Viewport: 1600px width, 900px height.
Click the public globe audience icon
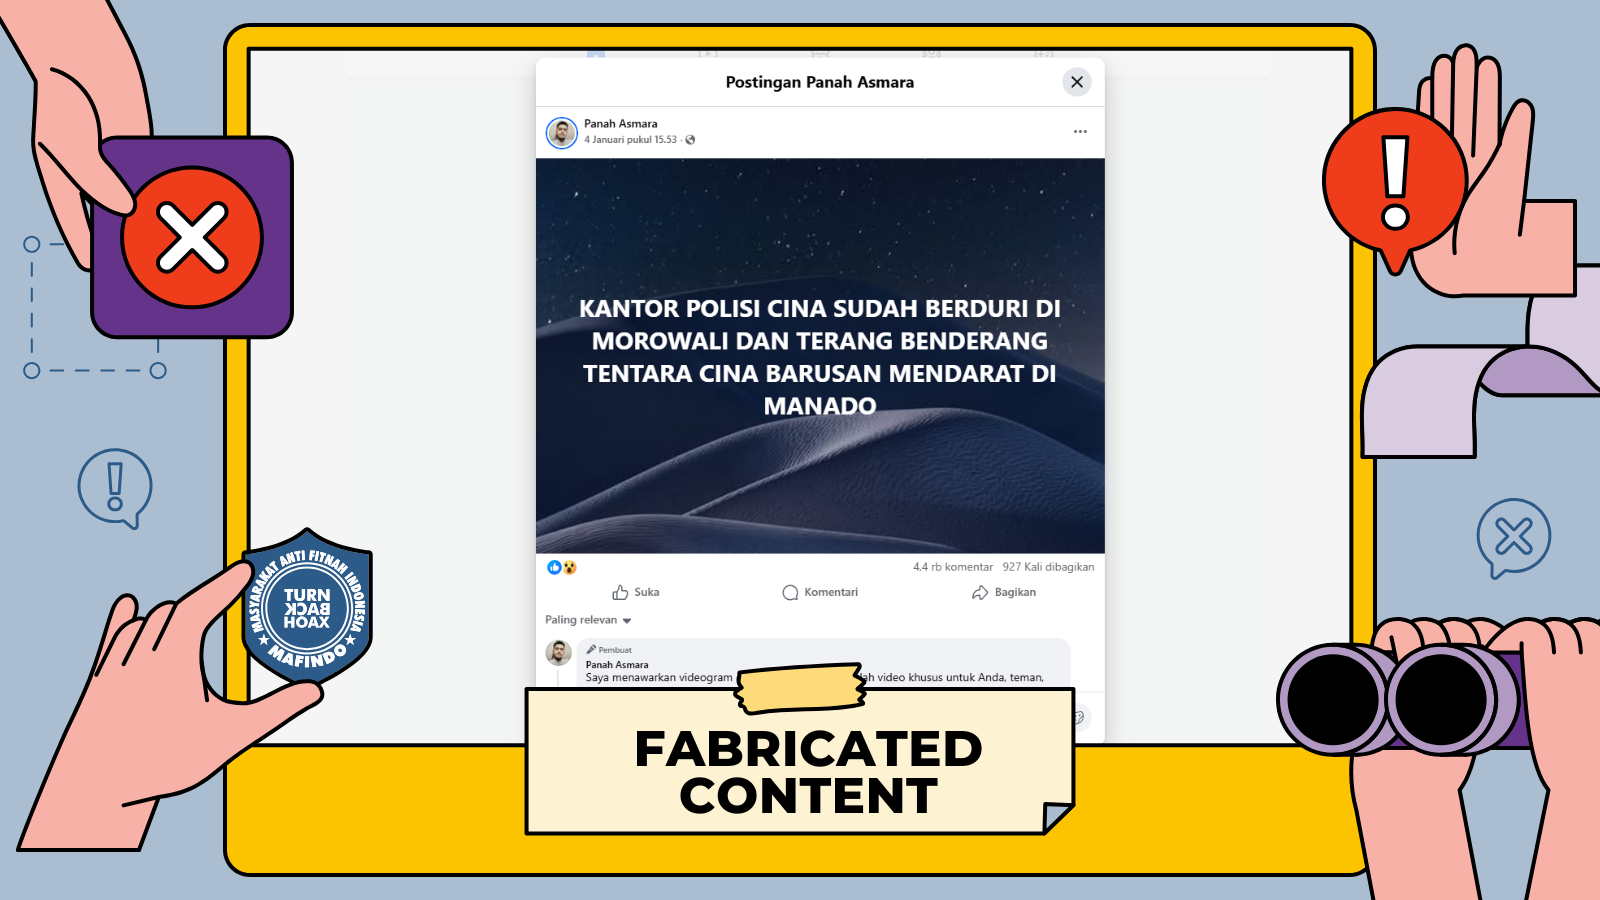click(x=690, y=140)
